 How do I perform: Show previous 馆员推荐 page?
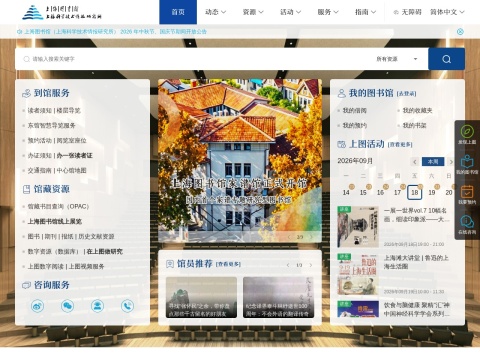288,265
